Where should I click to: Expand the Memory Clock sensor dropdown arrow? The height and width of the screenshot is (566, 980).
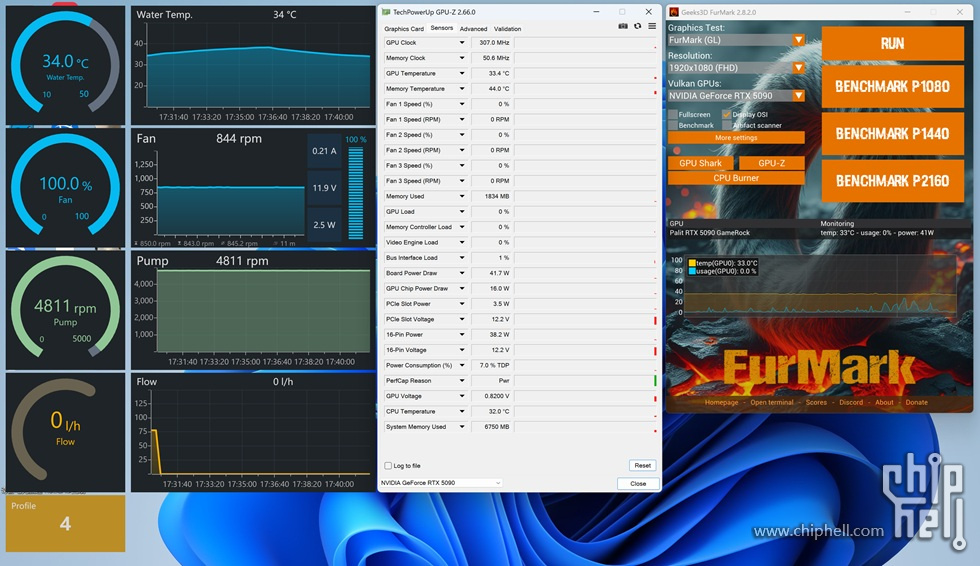point(462,58)
